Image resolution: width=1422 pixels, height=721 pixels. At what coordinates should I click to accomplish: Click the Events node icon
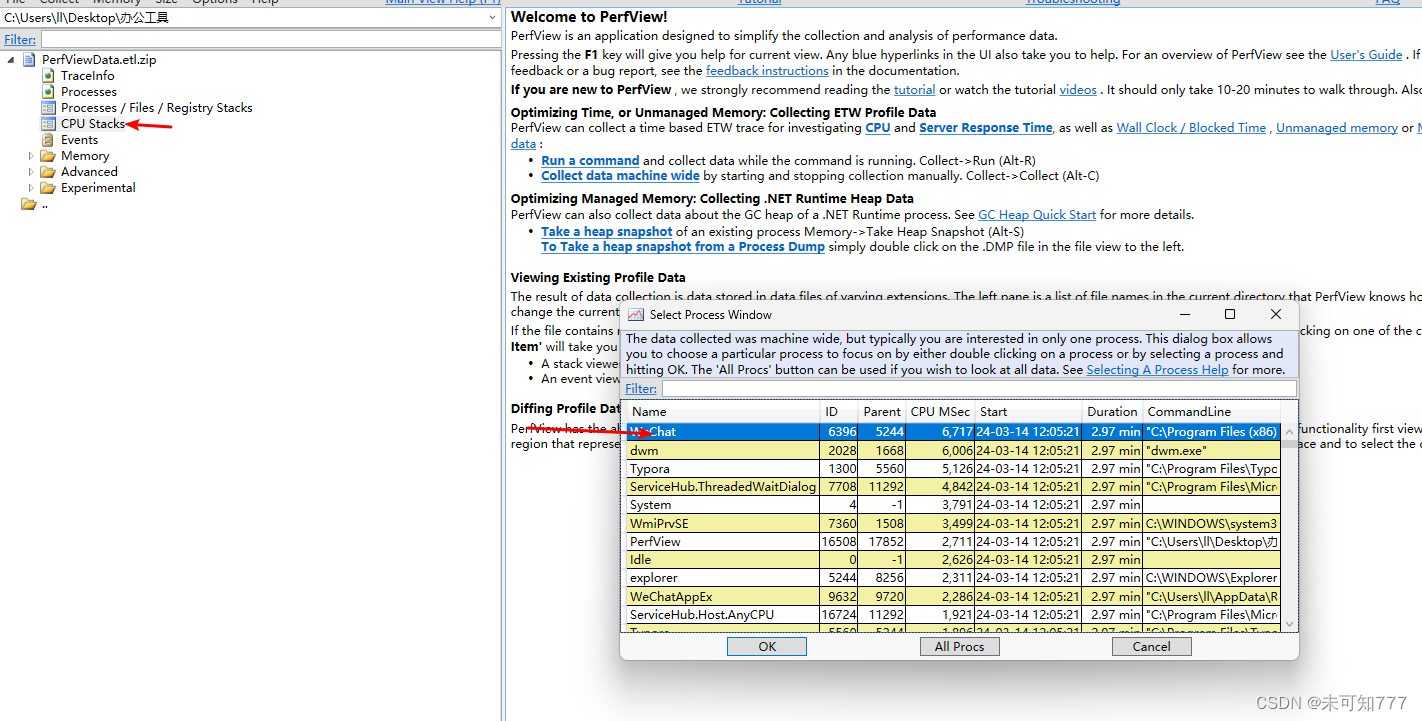[x=48, y=140]
